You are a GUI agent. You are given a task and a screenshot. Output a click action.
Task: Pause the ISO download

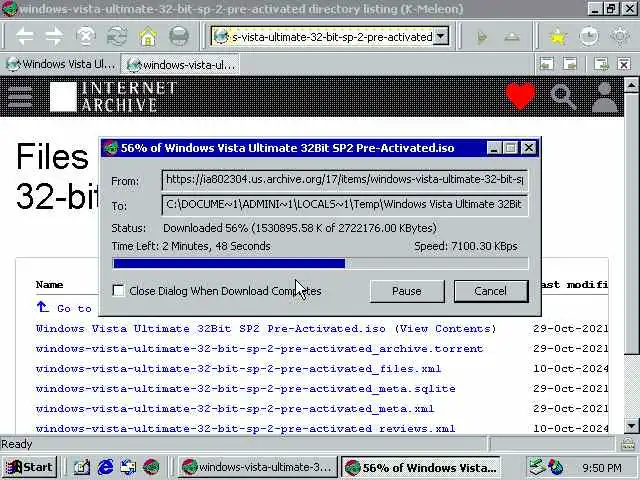[x=407, y=291]
